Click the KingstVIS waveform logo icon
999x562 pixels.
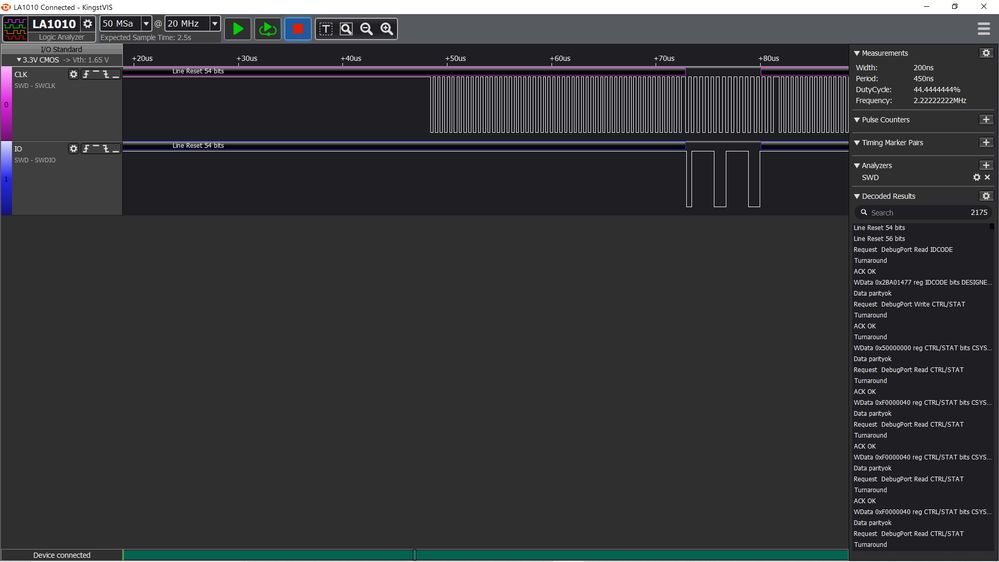tap(15, 29)
